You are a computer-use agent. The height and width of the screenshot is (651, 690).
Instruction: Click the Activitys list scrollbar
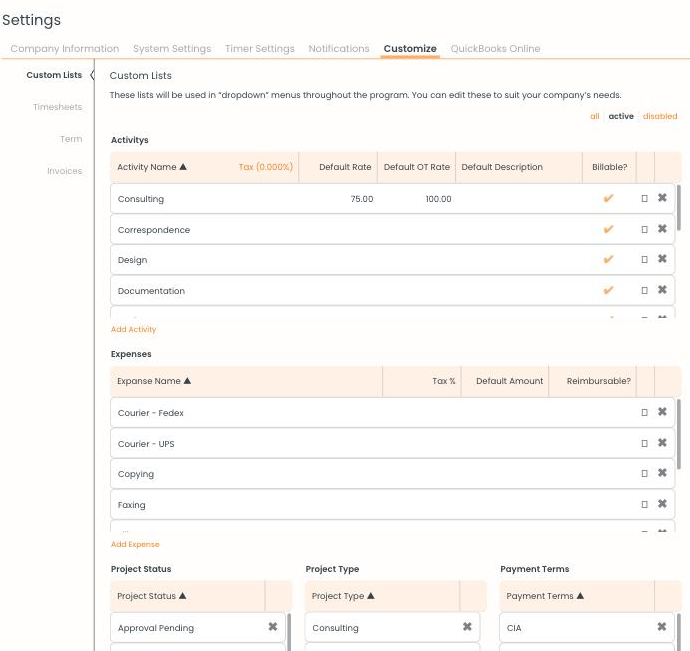679,208
